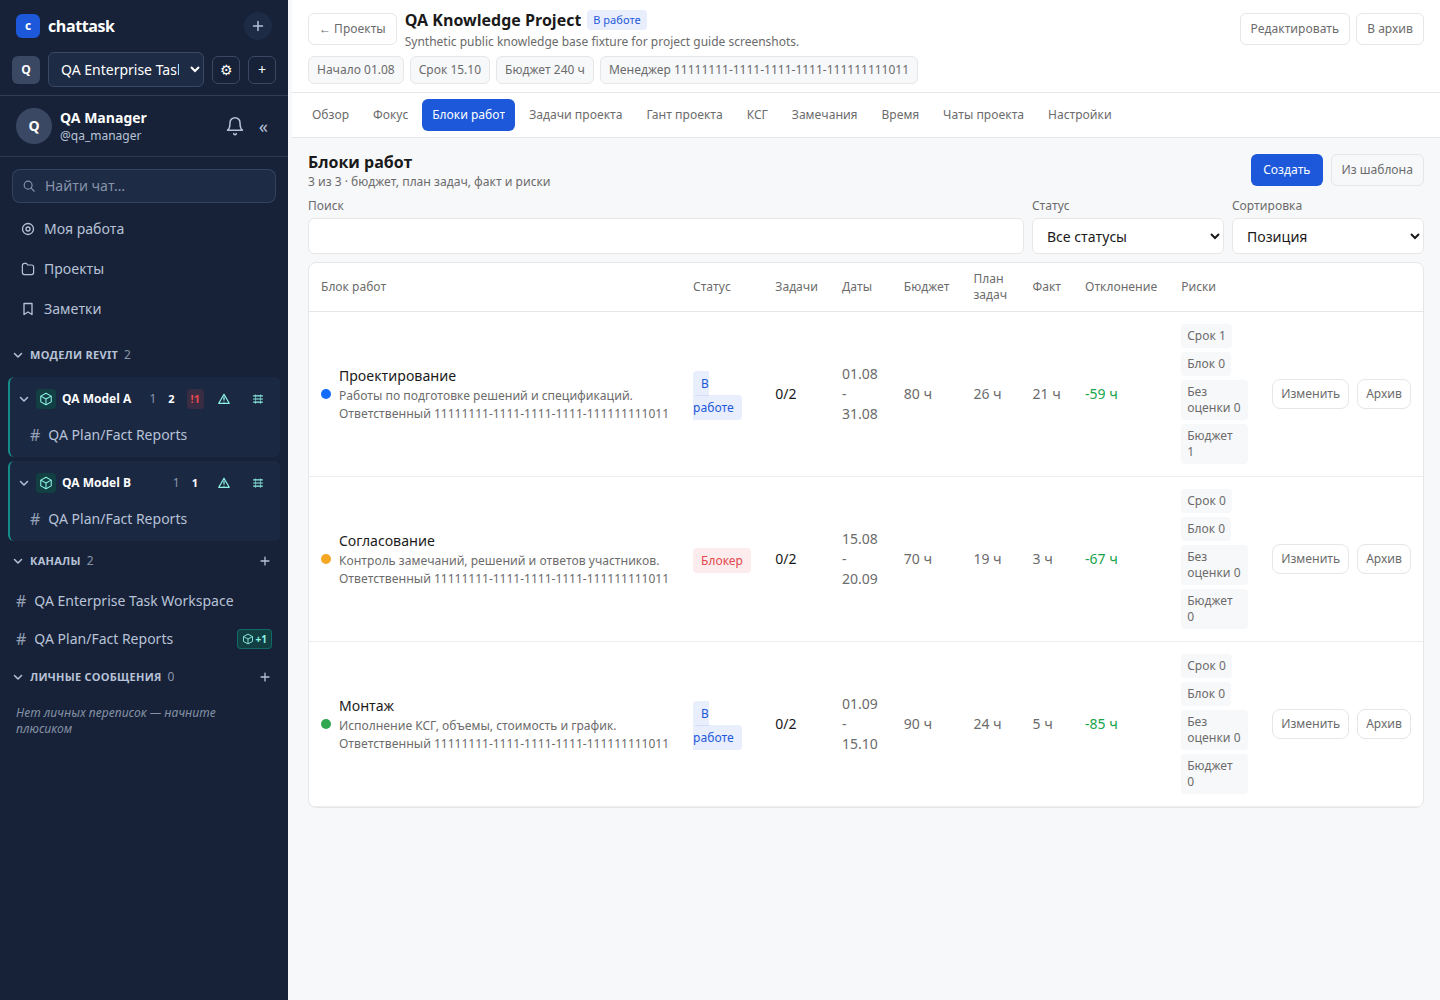Collapse the QA Model B group
The height and width of the screenshot is (1000, 1440).
[x=24, y=483]
